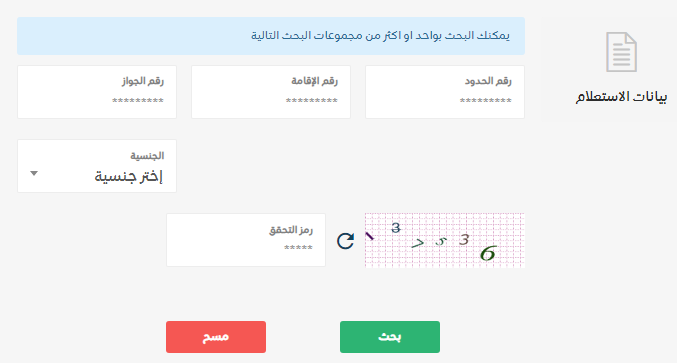Focus the رقم الإقامة input field
677x363 pixels.
(x=271, y=92)
